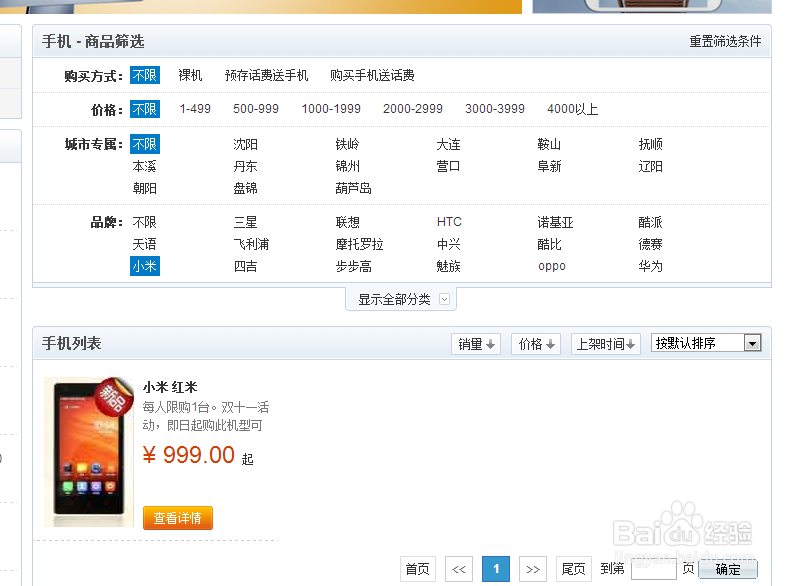Go to 尾页 last page
The width and height of the screenshot is (799, 586).
[574, 569]
